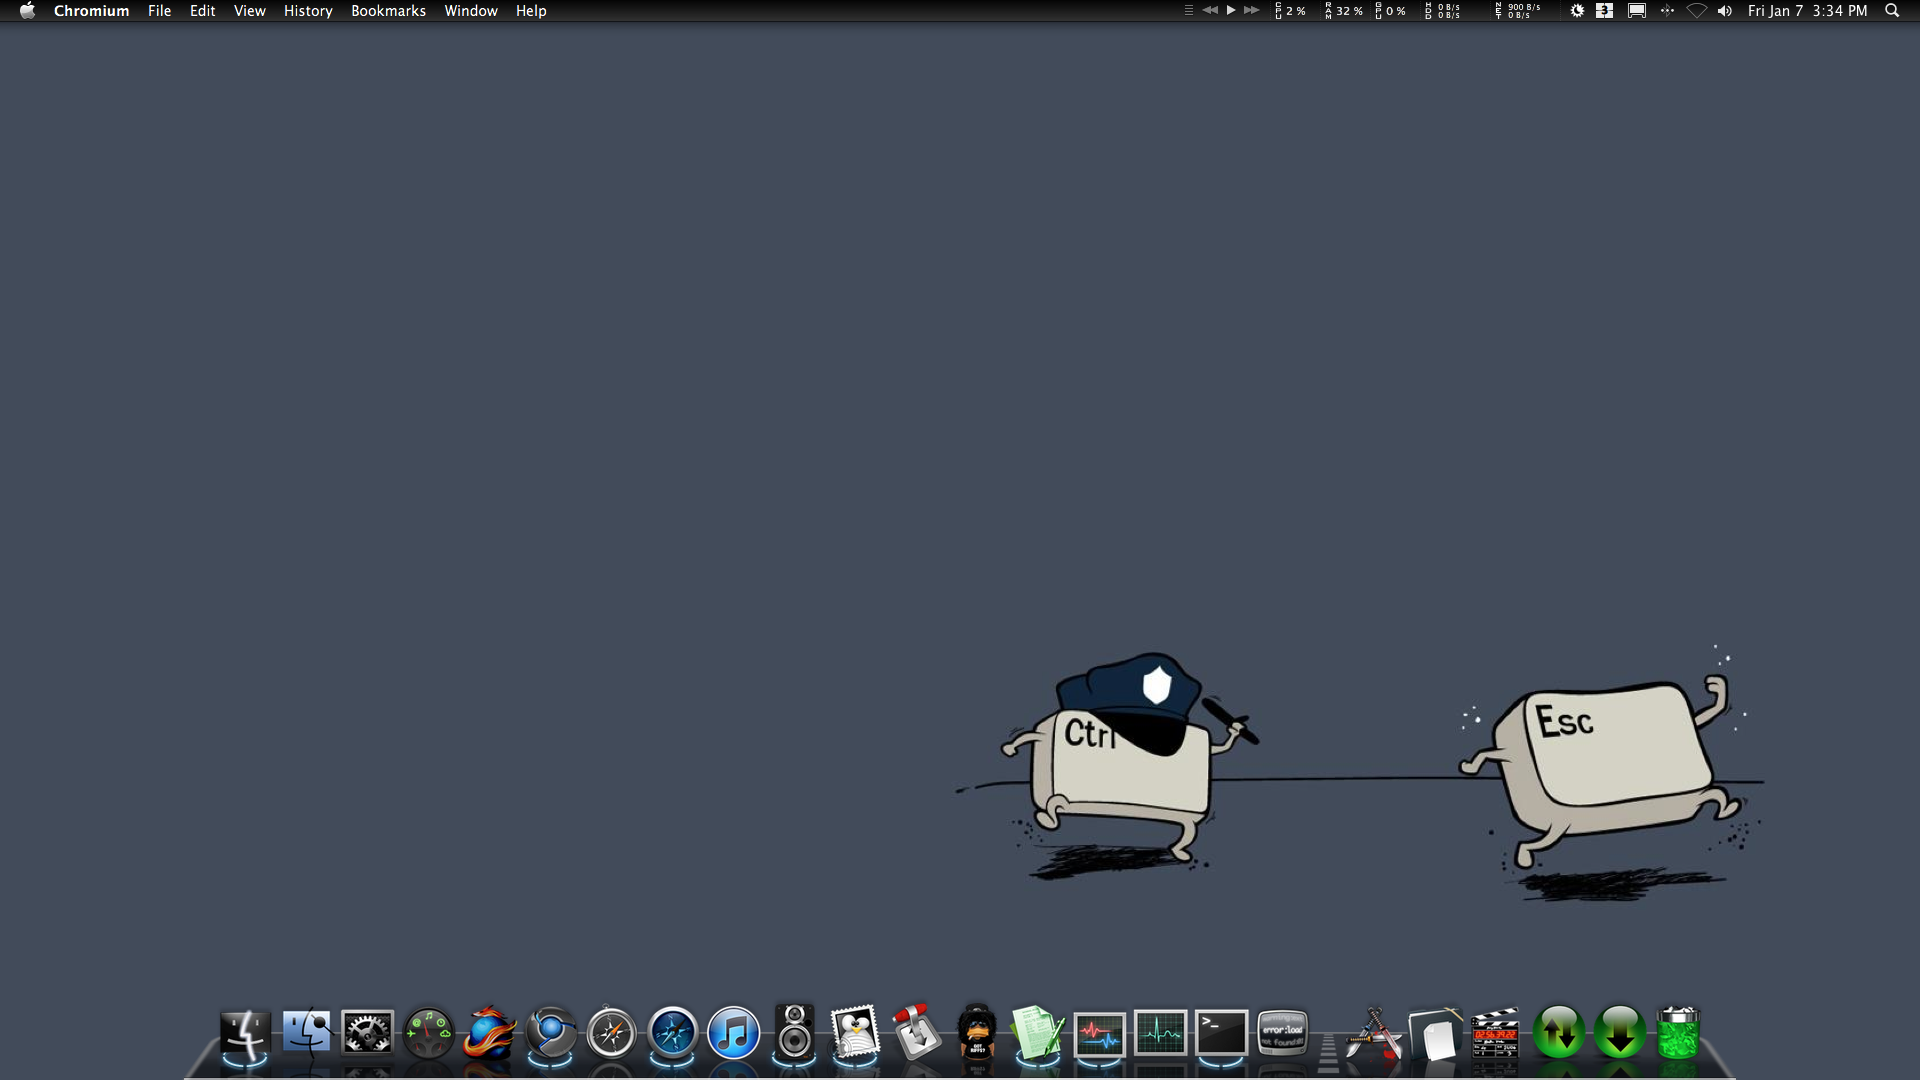Image resolution: width=1920 pixels, height=1080 pixels.
Task: Open the volume speaker menu
Action: click(x=1725, y=11)
